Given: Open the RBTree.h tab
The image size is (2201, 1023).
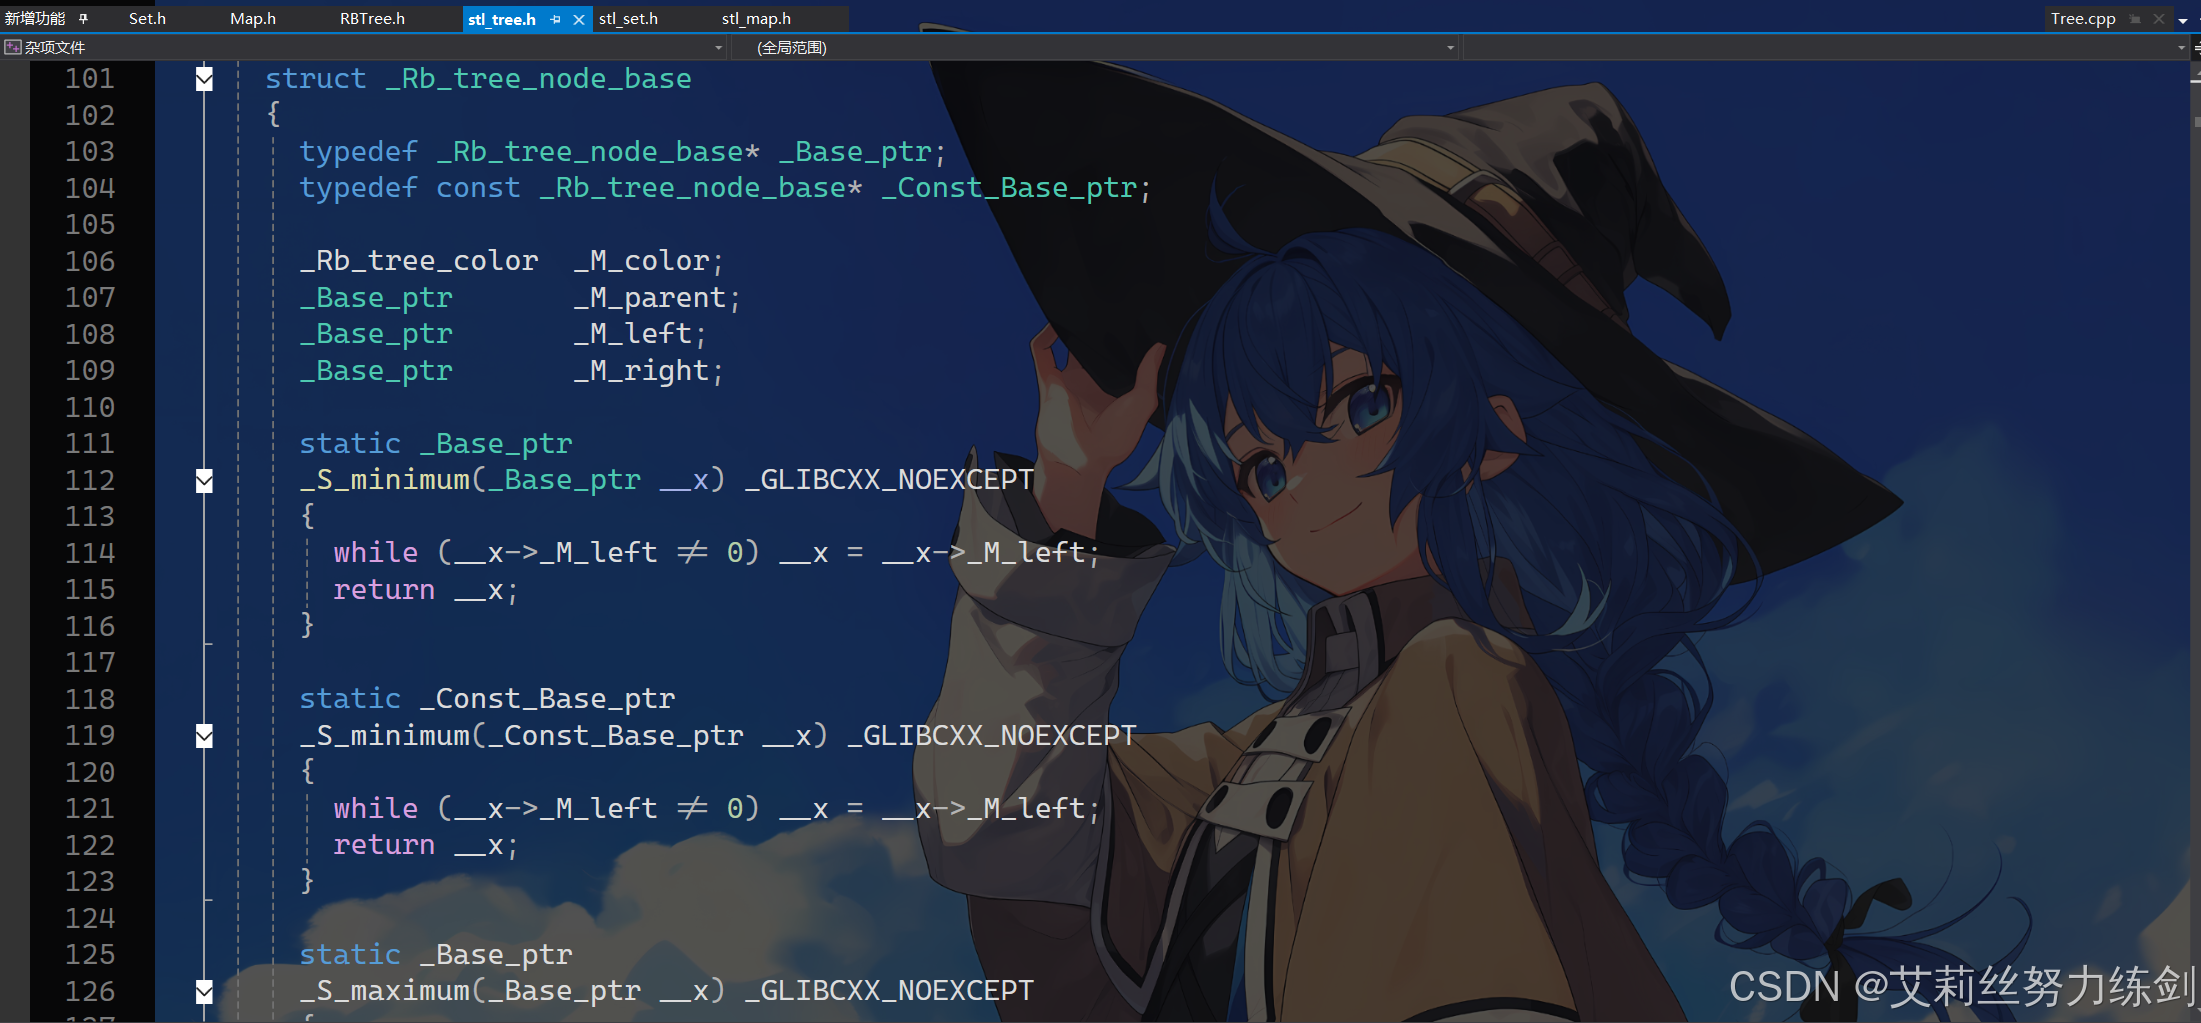Looking at the screenshot, I should tap(372, 18).
